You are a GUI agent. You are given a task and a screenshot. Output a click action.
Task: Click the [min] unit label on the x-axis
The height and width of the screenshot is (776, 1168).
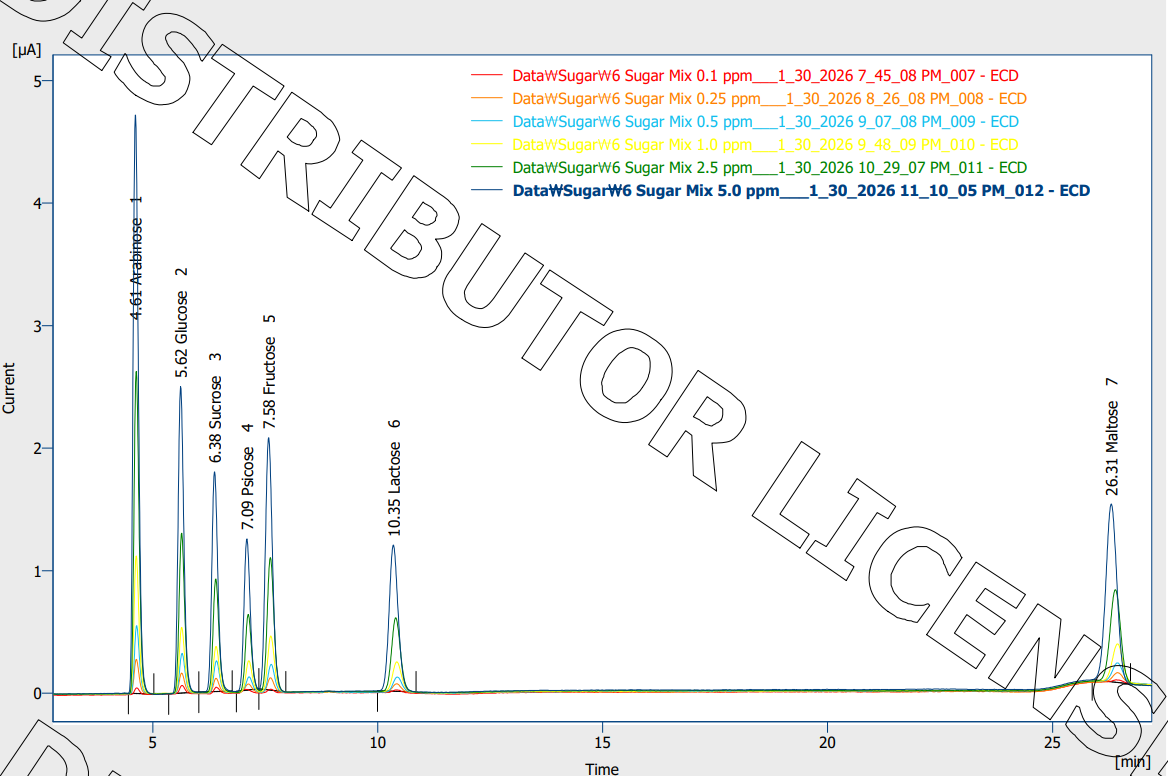point(1132,762)
